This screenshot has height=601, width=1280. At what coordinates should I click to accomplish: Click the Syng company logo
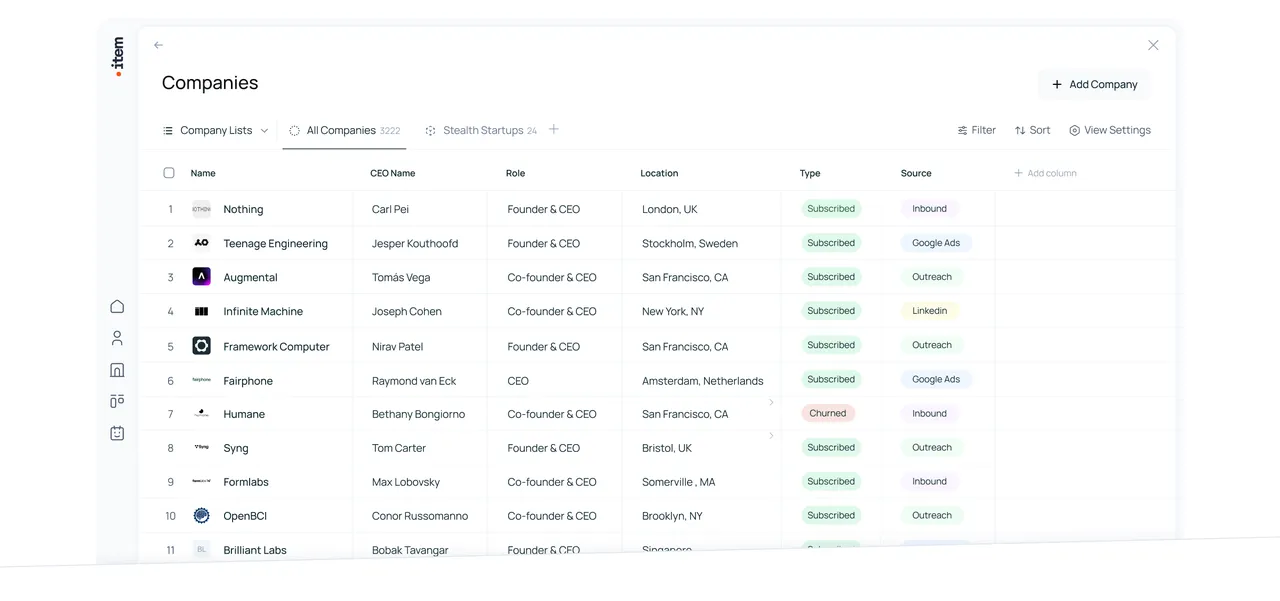click(x=201, y=448)
